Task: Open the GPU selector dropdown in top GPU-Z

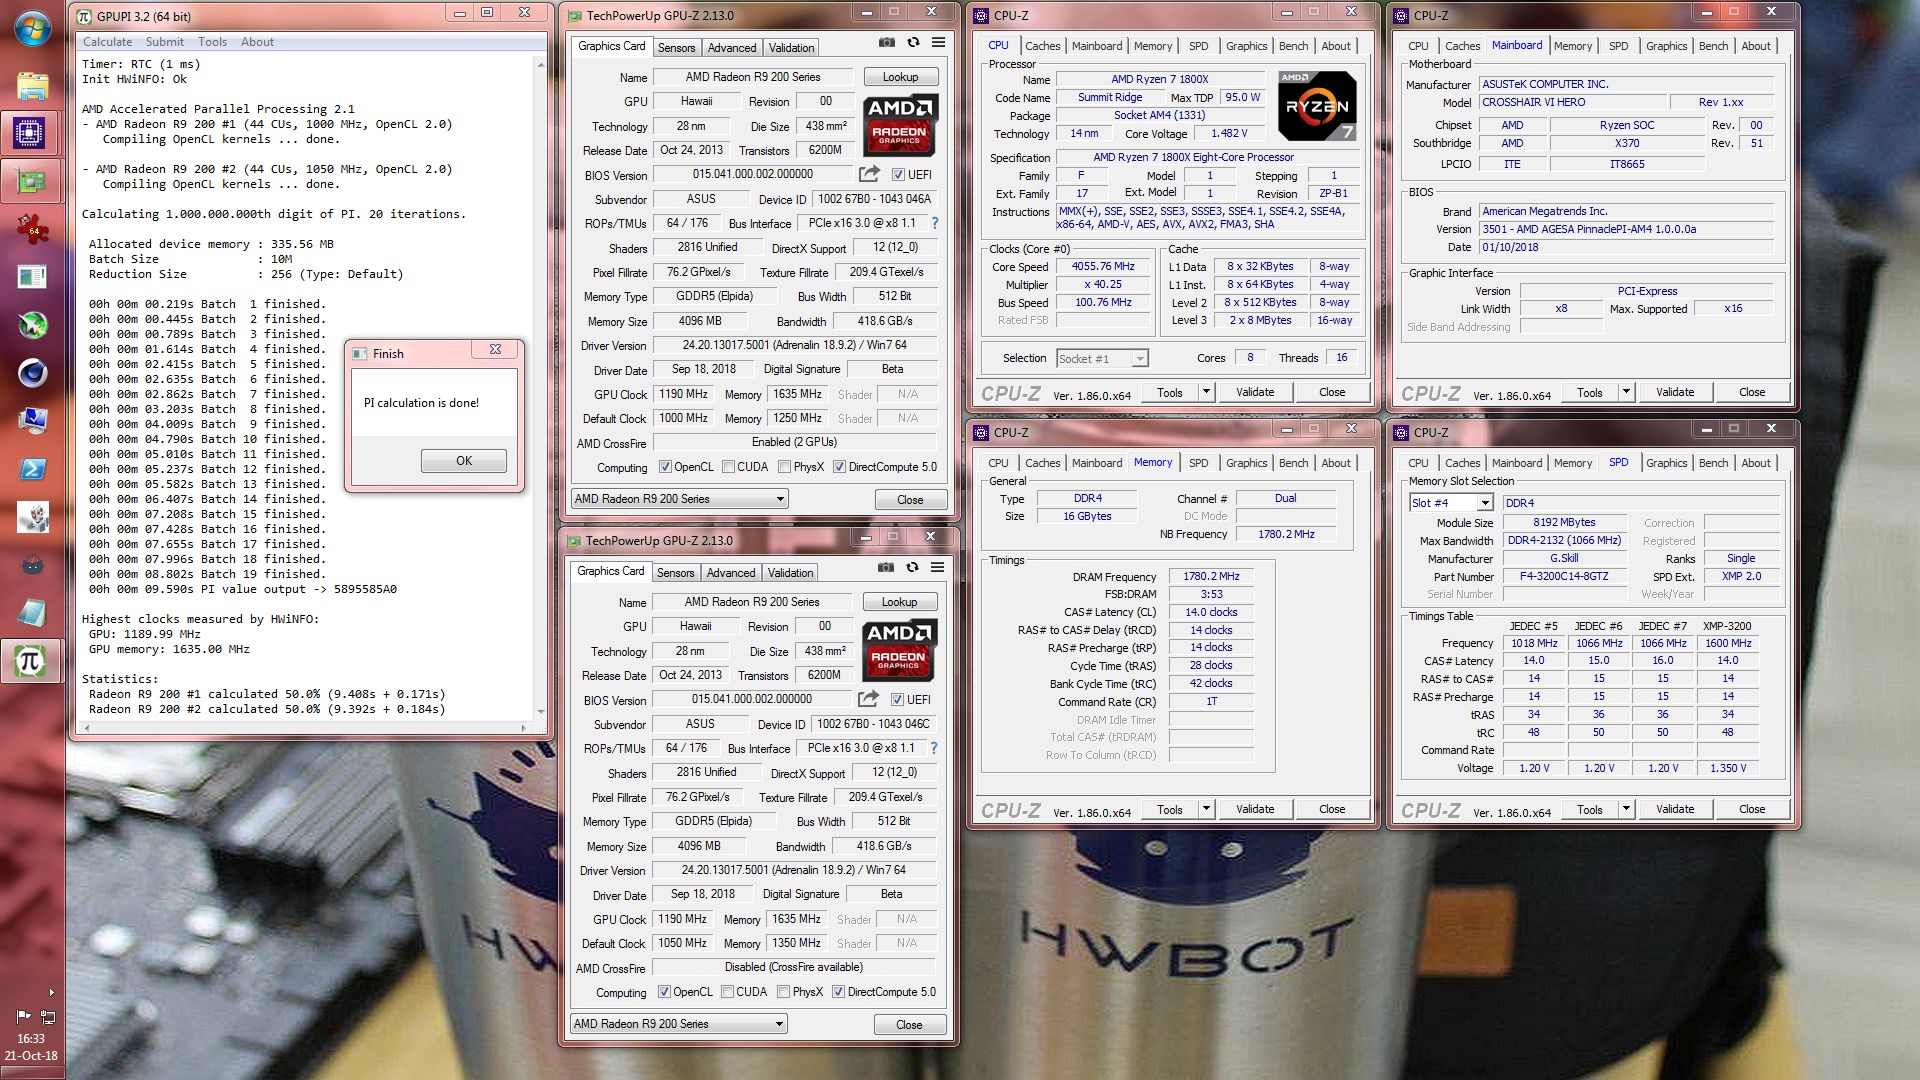Action: pyautogui.click(x=680, y=499)
